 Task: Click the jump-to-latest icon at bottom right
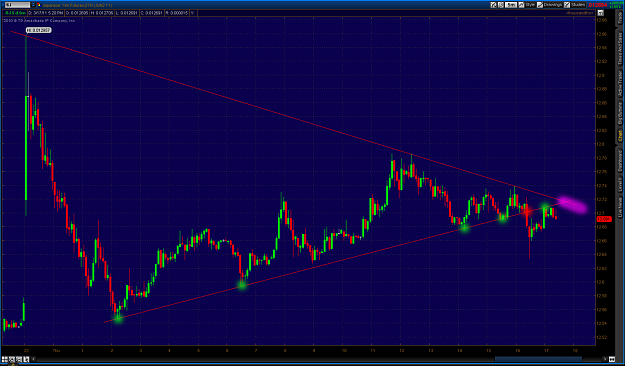pos(612,359)
